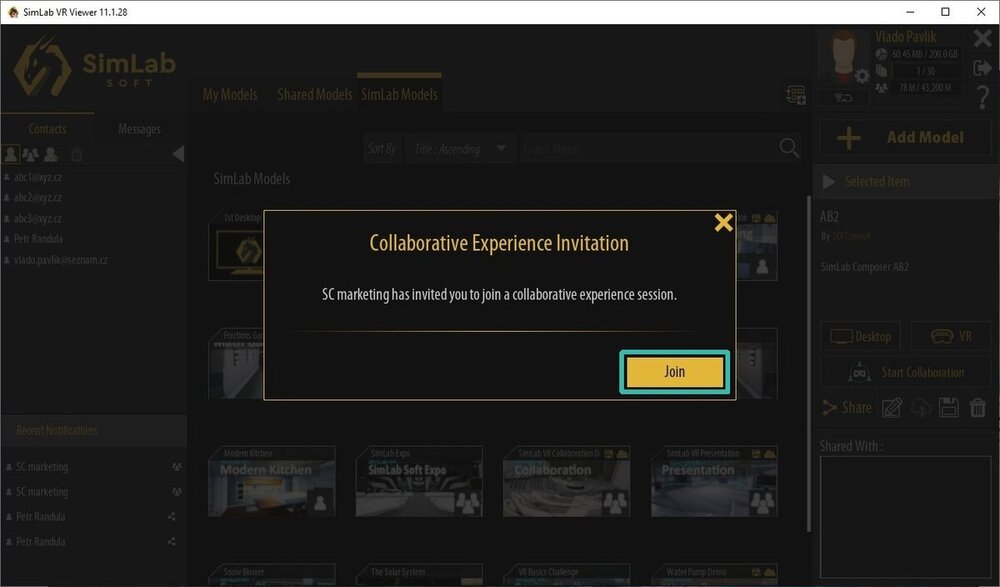Select the single contact filter icon

11,154
